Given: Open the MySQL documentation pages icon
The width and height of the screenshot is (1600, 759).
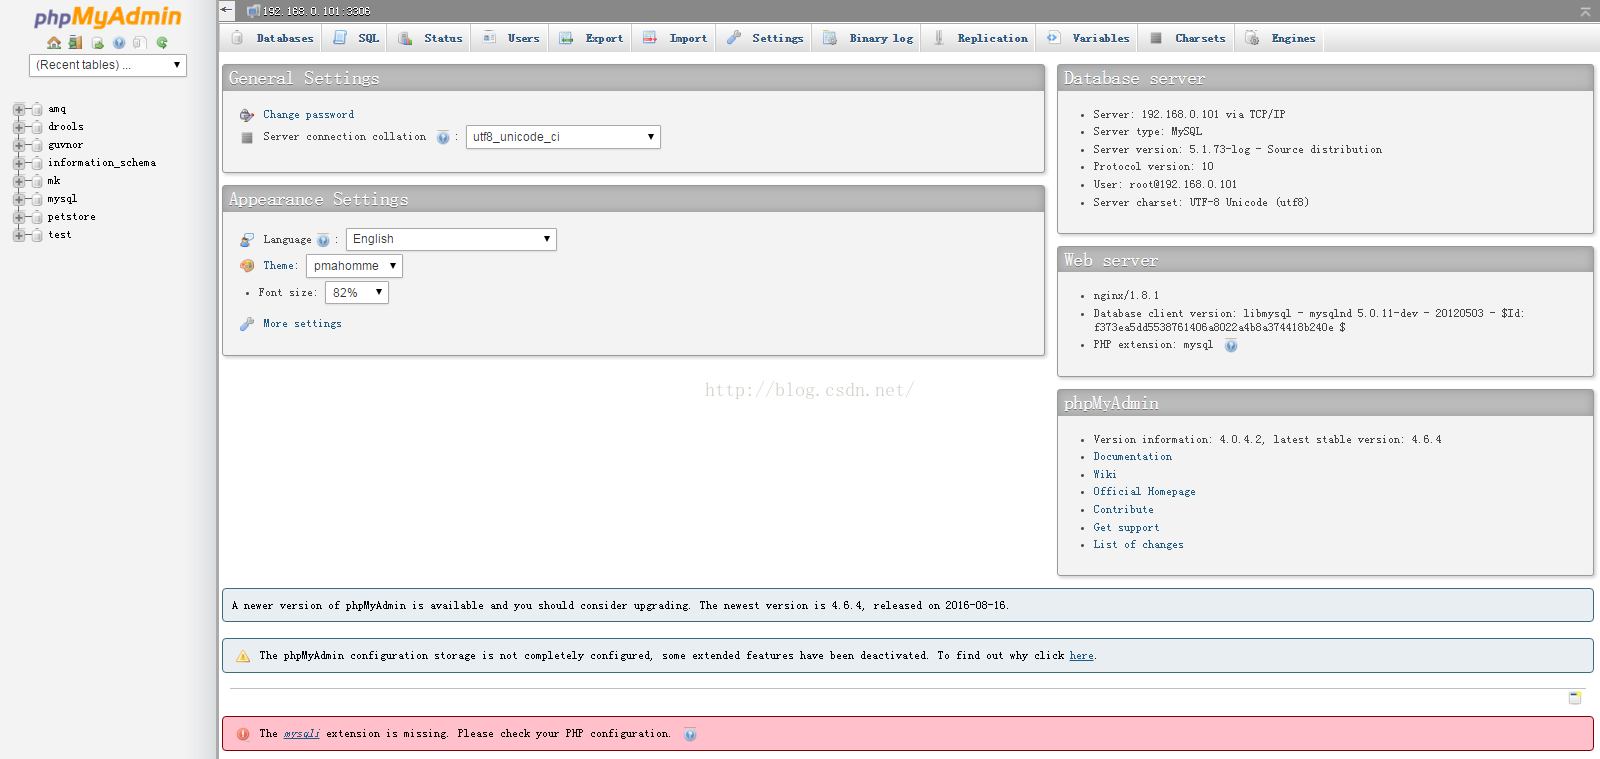Looking at the screenshot, I should pyautogui.click(x=140, y=43).
